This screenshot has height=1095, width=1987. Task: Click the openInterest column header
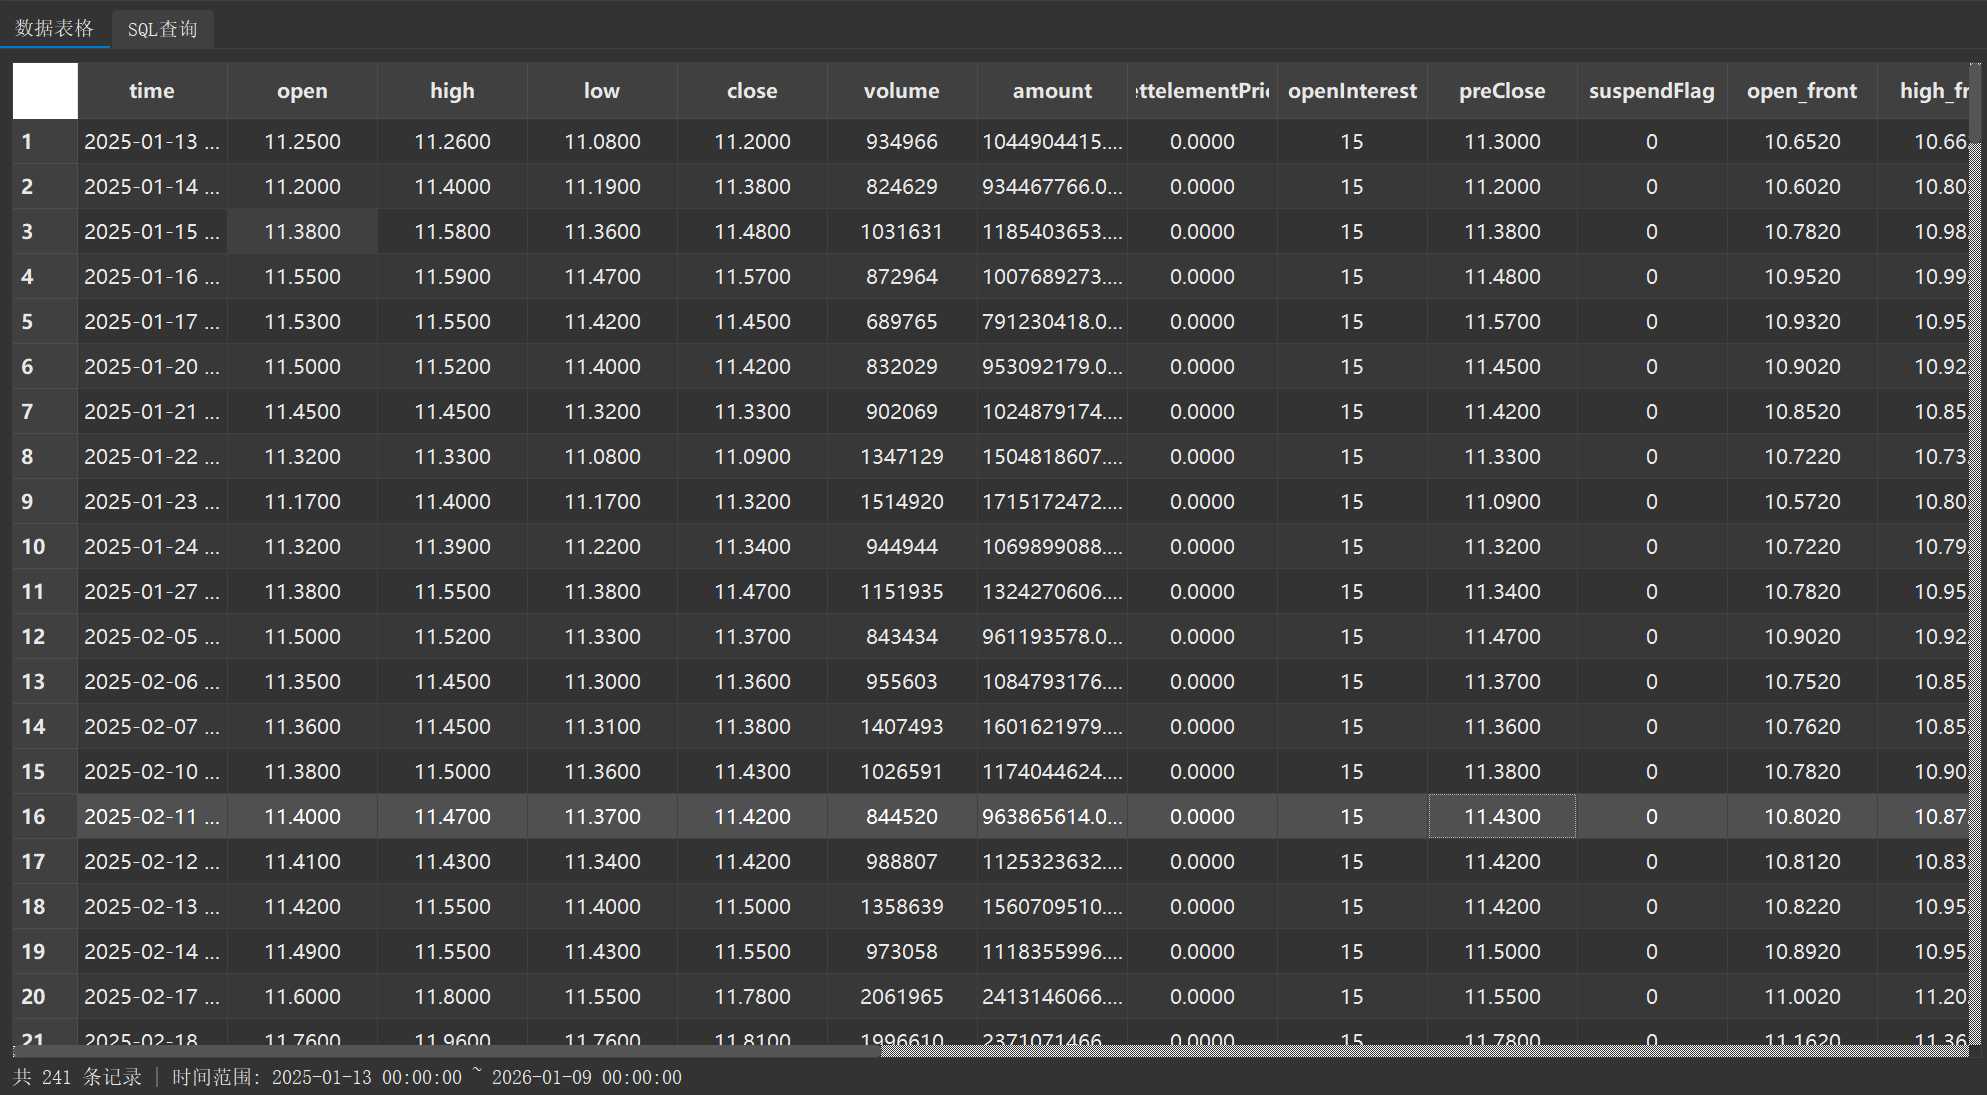1351,91
